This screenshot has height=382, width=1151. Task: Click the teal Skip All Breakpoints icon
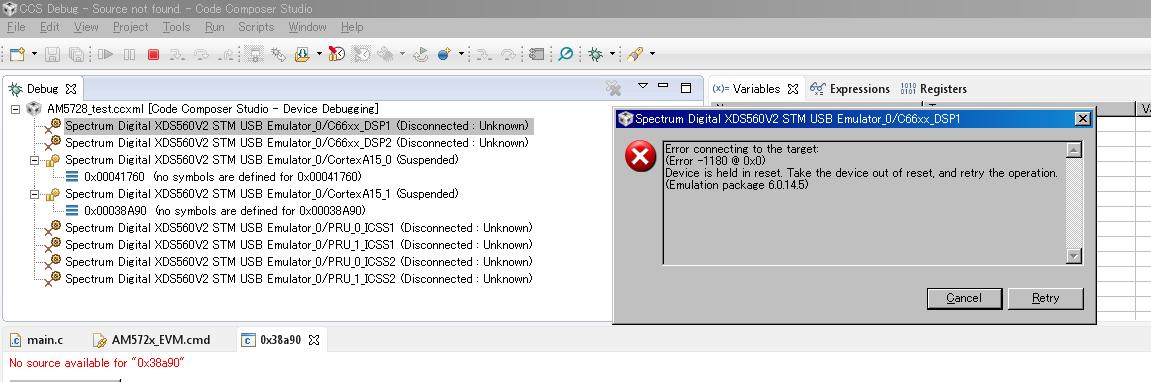tap(565, 54)
